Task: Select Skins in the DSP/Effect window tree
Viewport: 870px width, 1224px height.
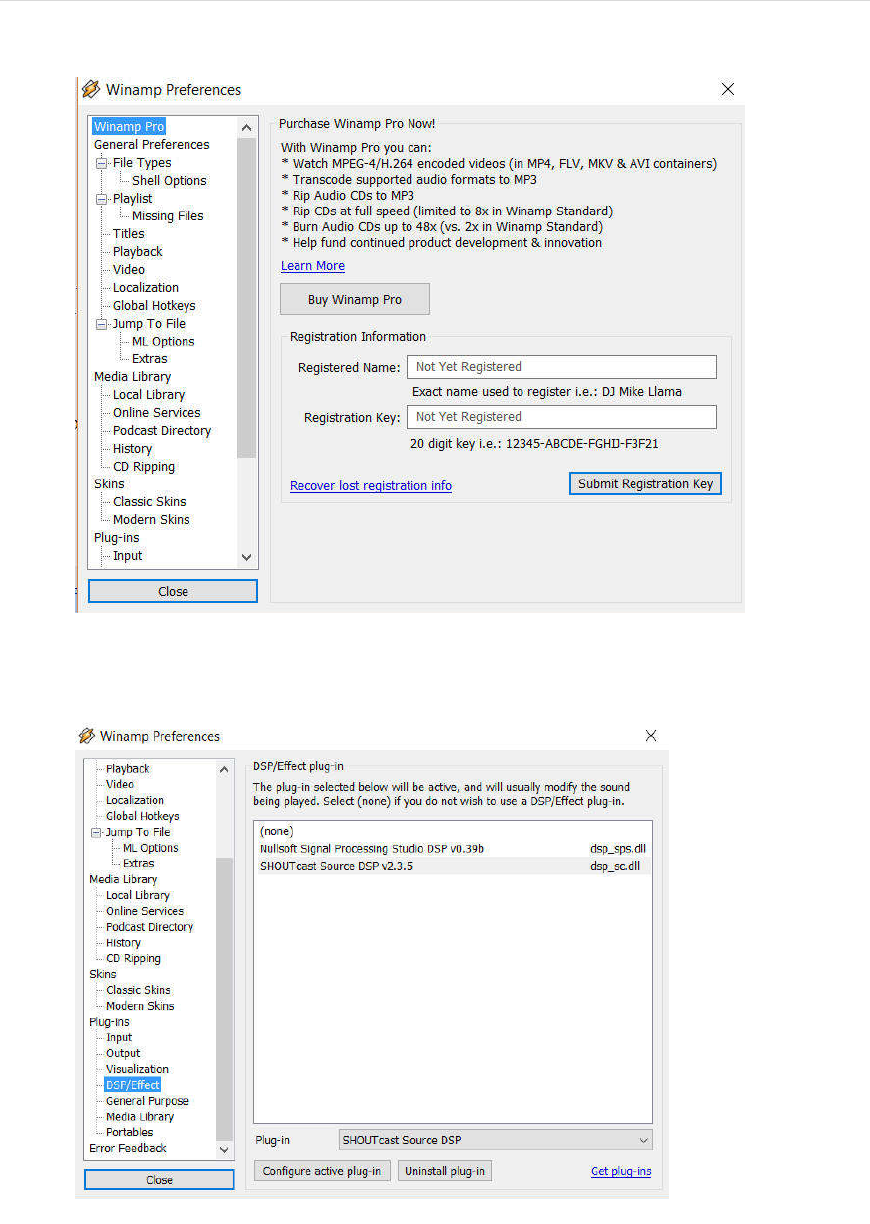Action: click(x=102, y=974)
